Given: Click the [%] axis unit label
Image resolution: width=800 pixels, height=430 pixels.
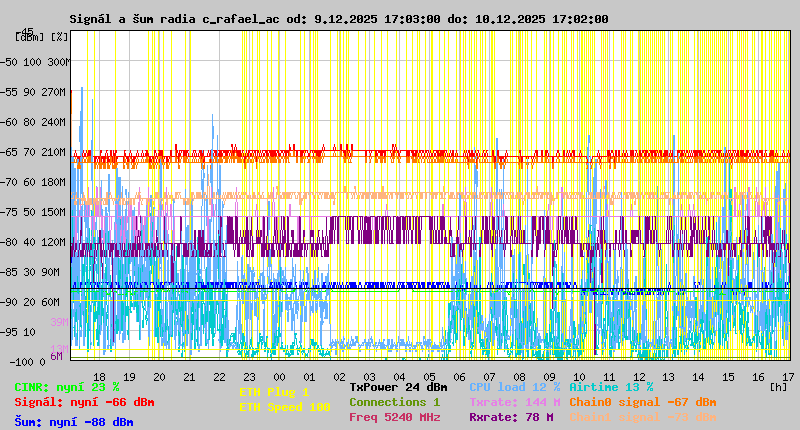Looking at the screenshot, I should pos(59,37).
